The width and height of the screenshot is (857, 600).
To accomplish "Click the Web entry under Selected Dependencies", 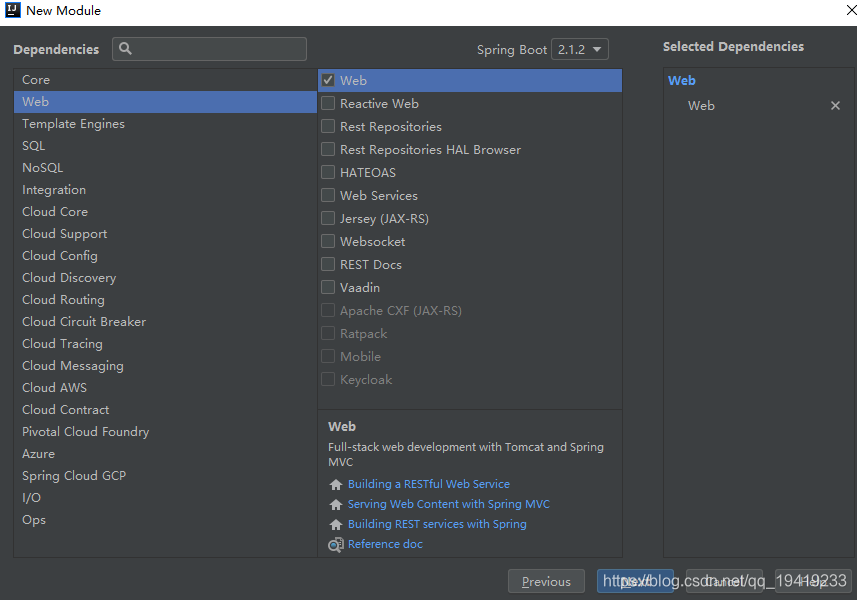I will [701, 105].
